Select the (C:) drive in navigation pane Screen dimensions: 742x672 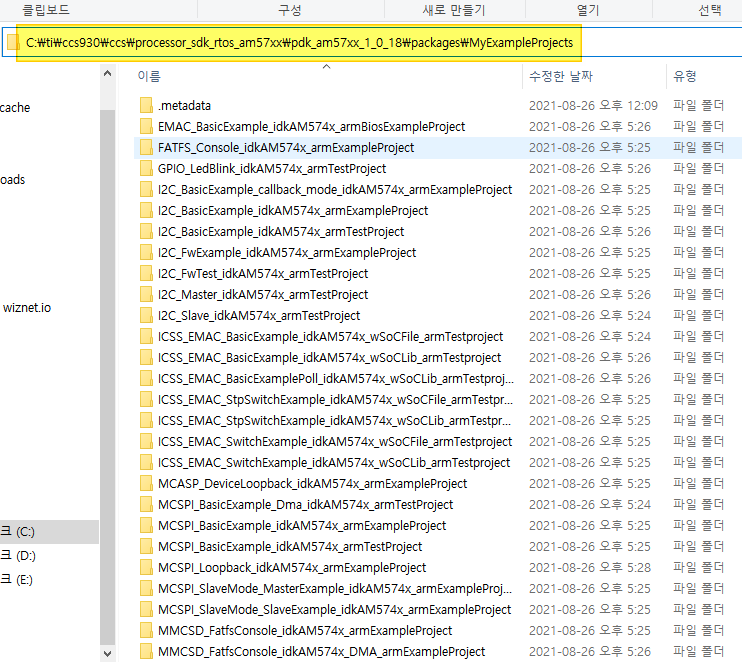point(49,531)
